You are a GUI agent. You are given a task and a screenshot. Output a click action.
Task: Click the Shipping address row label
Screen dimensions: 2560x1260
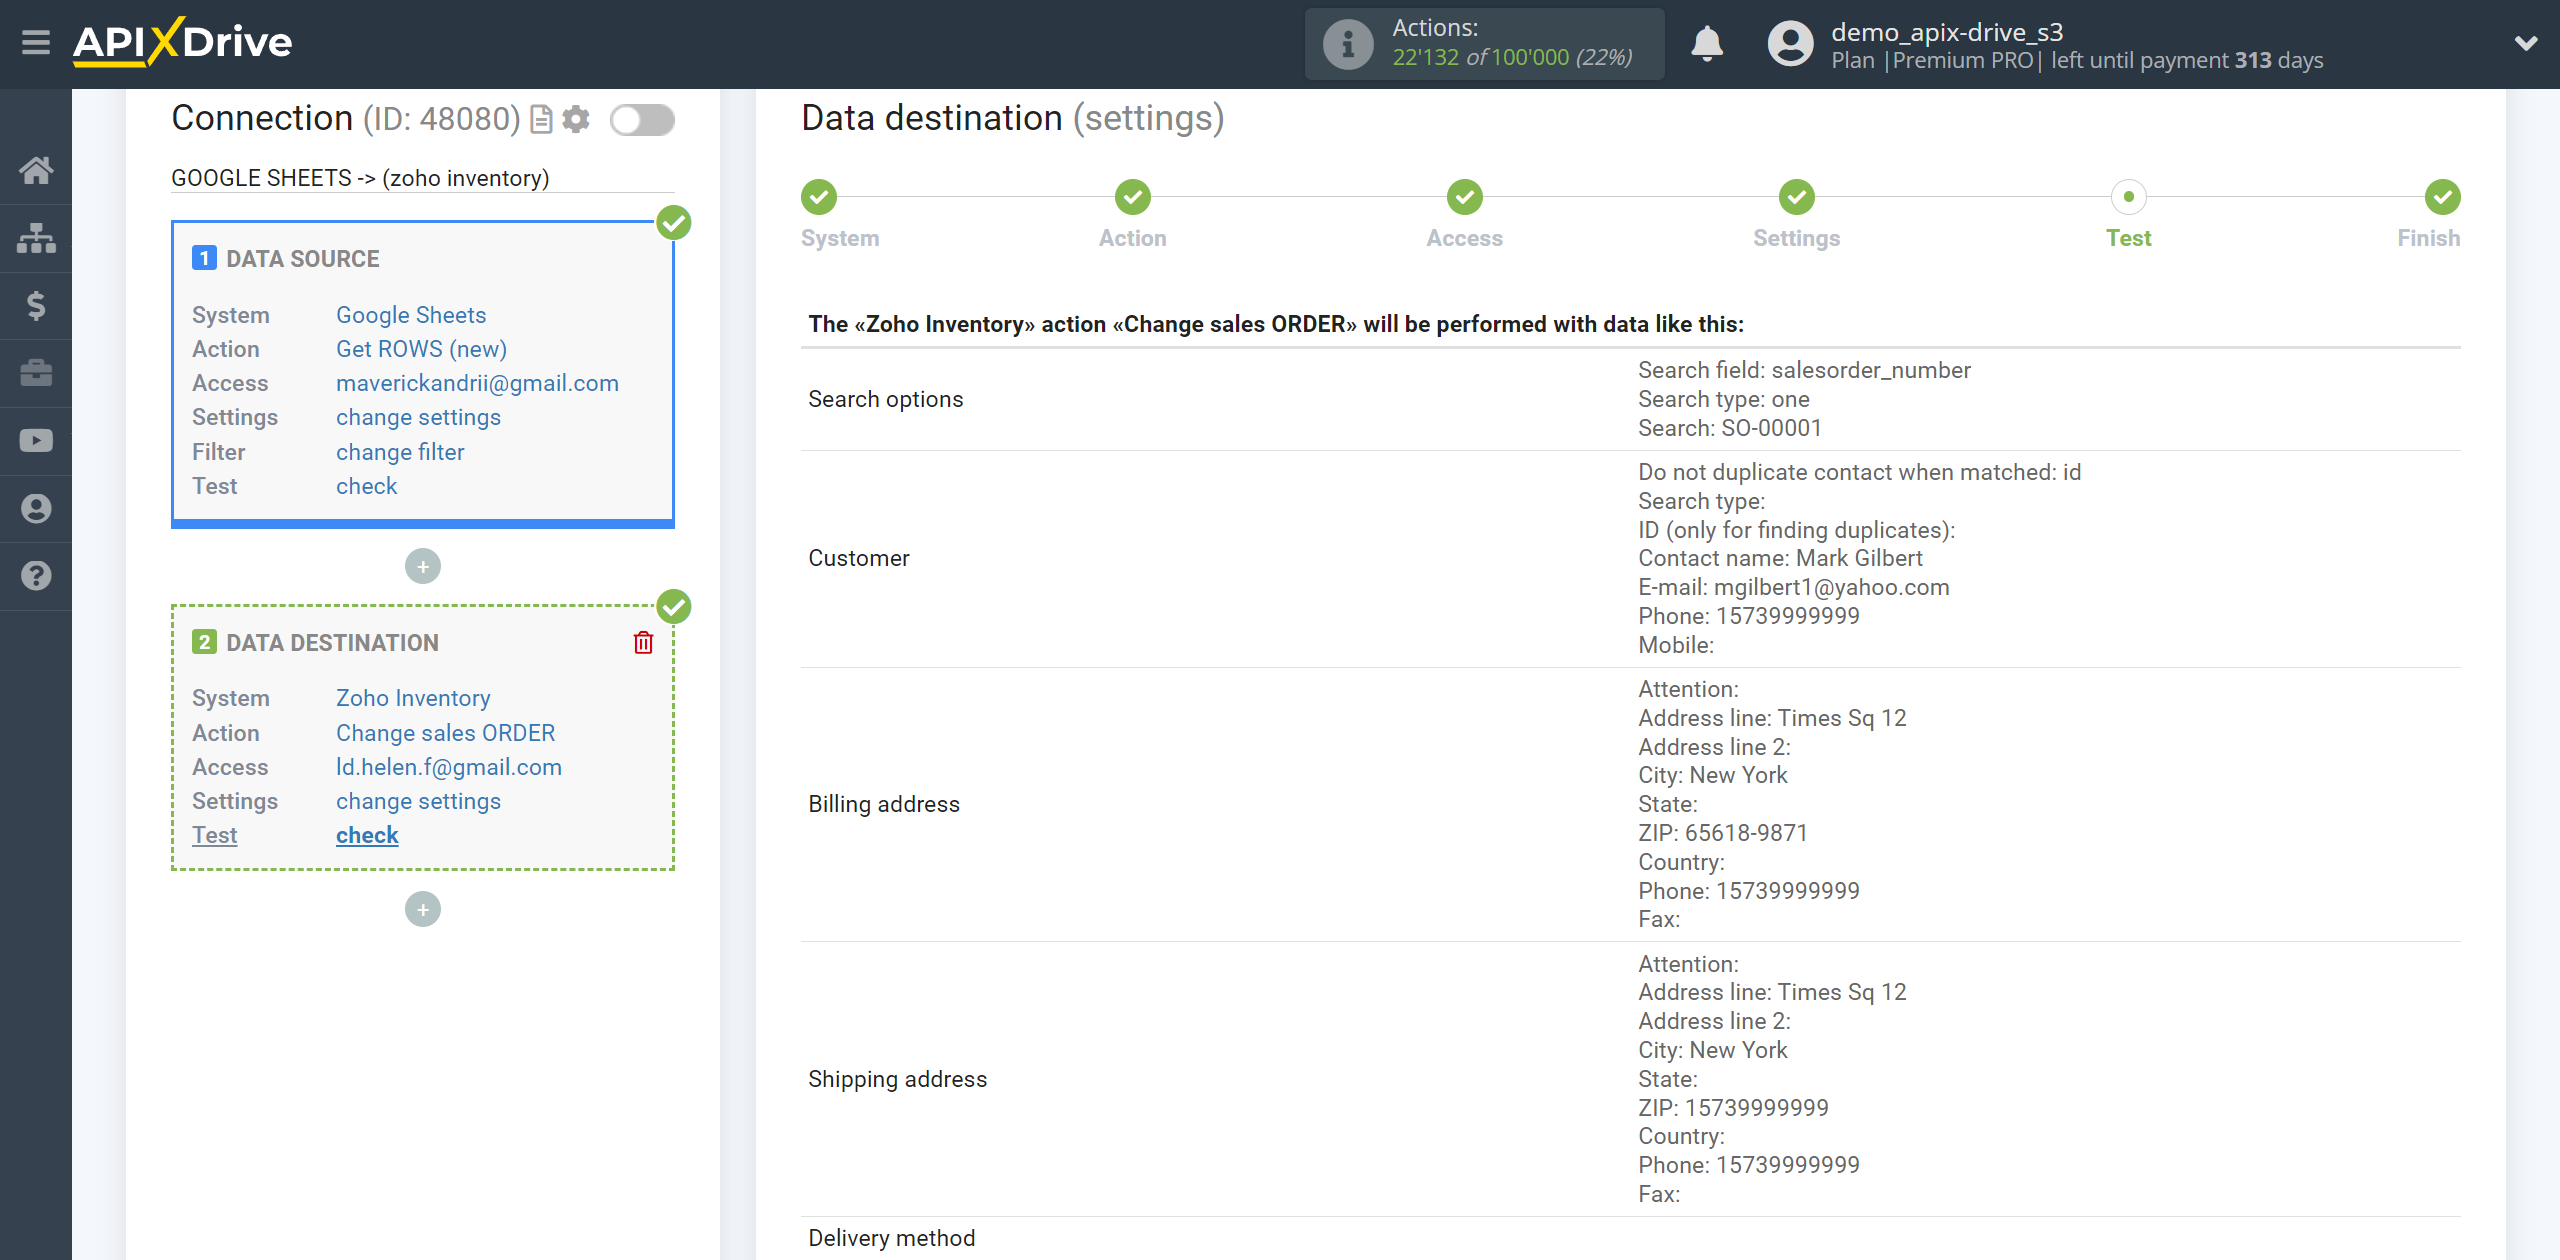[x=897, y=1079]
